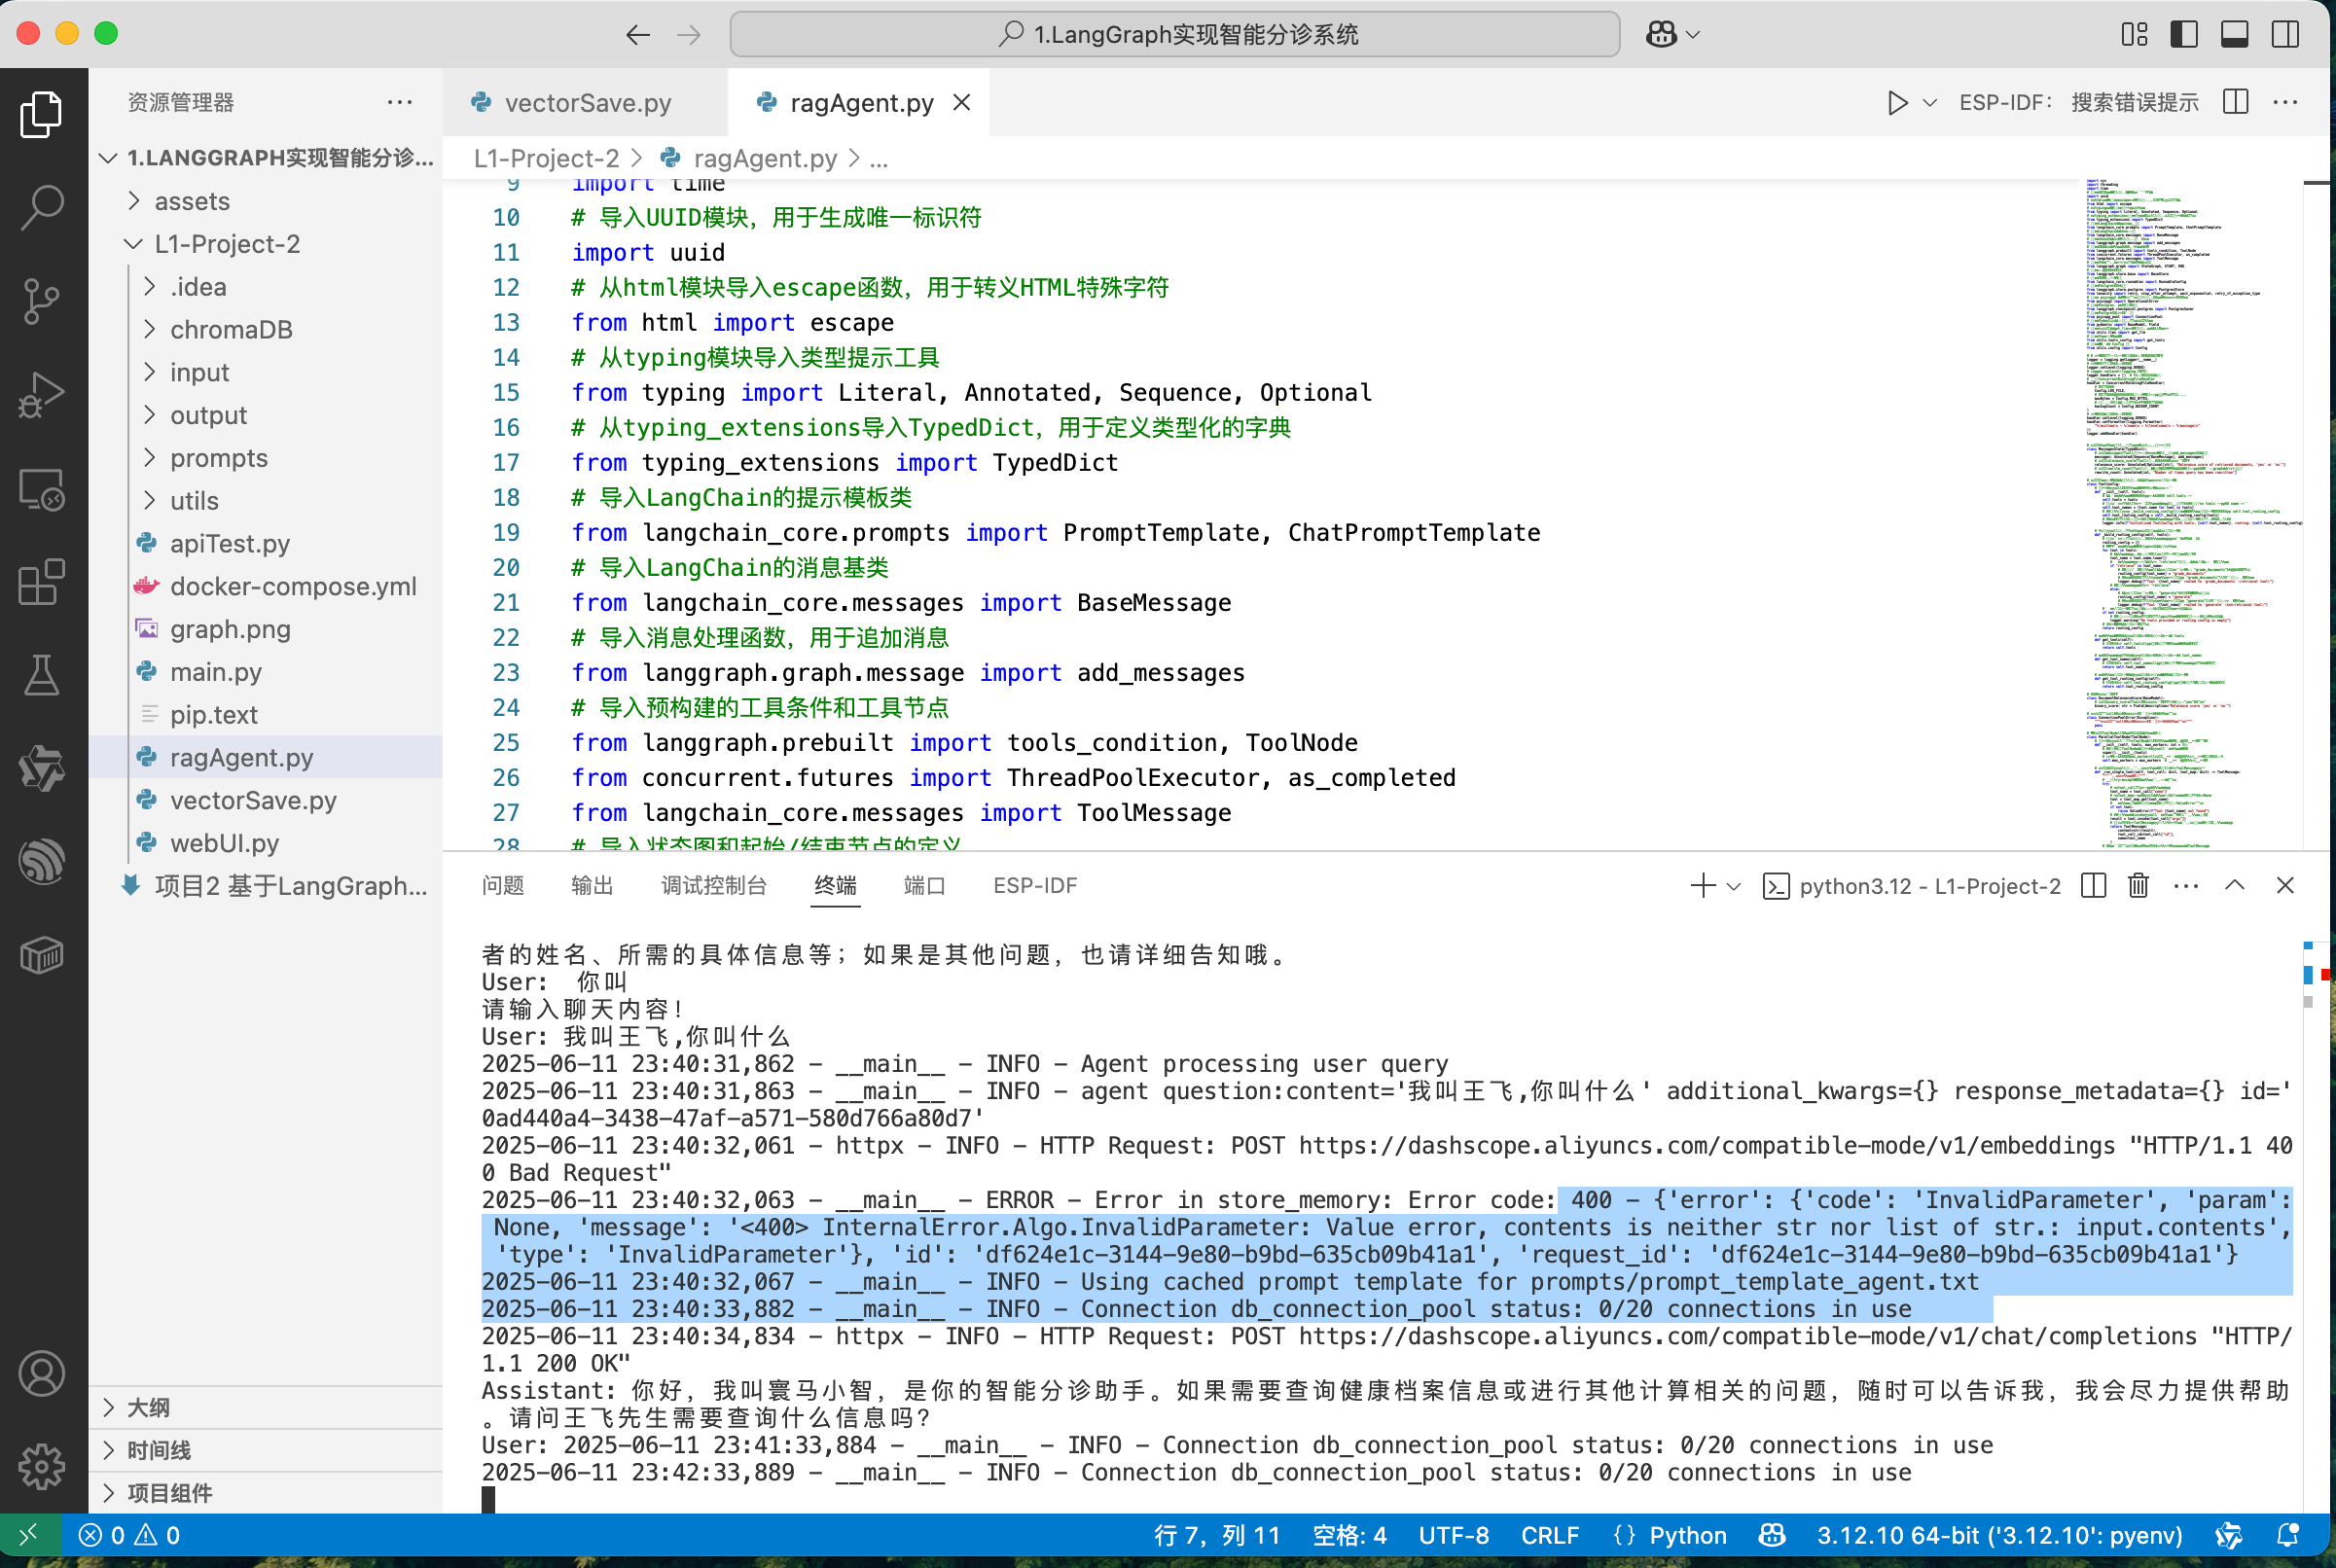The width and height of the screenshot is (2336, 1568).
Task: Split the editor right
Action: pyautogui.click(x=2235, y=102)
